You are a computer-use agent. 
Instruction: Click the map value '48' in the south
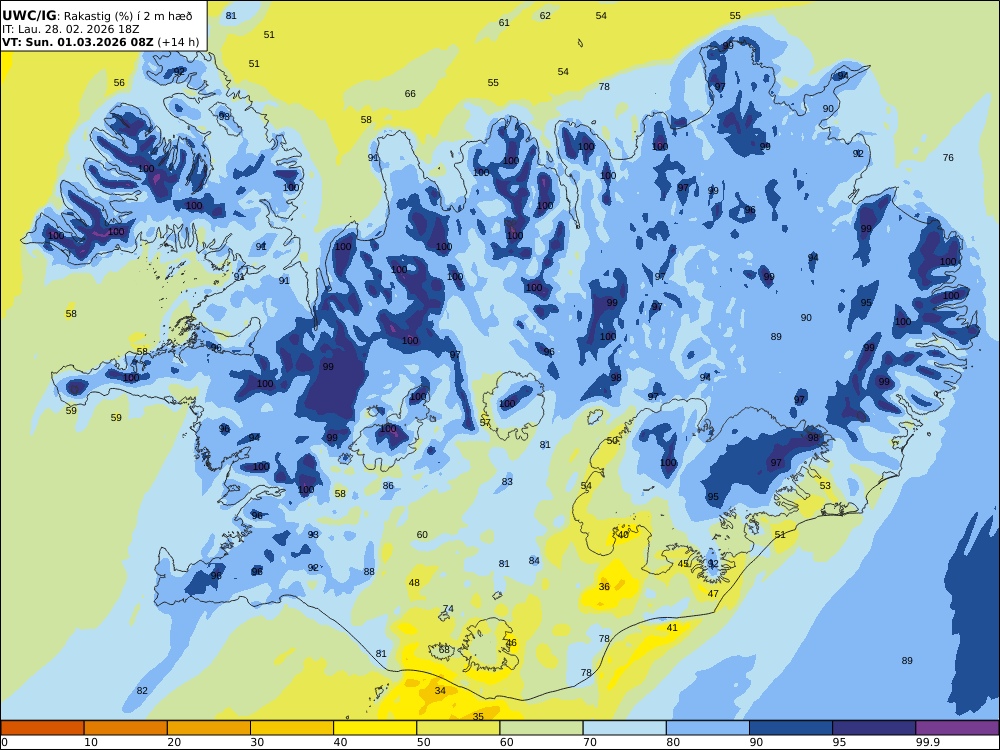(x=414, y=583)
